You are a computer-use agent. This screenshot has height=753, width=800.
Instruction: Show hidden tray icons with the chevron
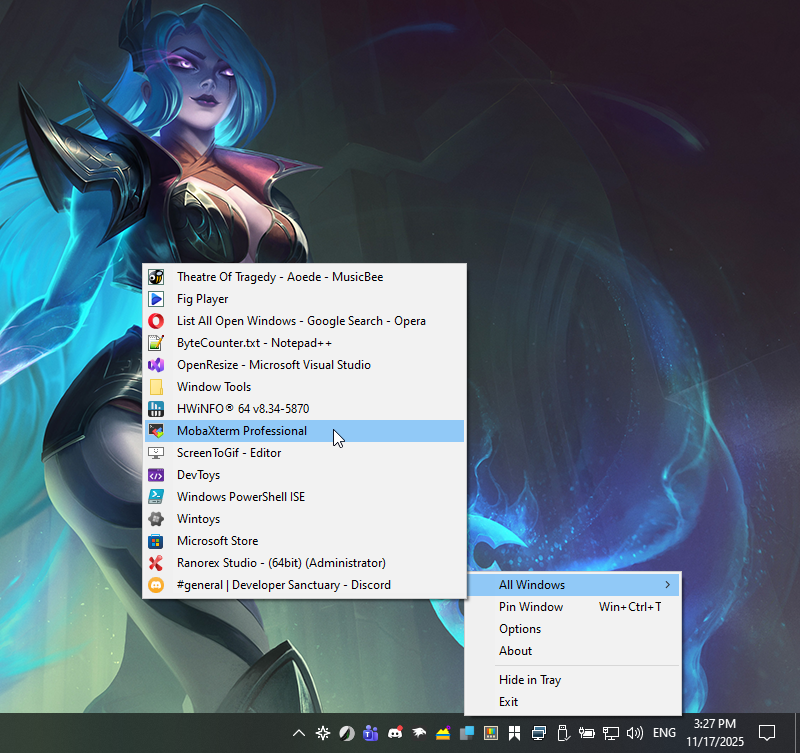tap(299, 733)
